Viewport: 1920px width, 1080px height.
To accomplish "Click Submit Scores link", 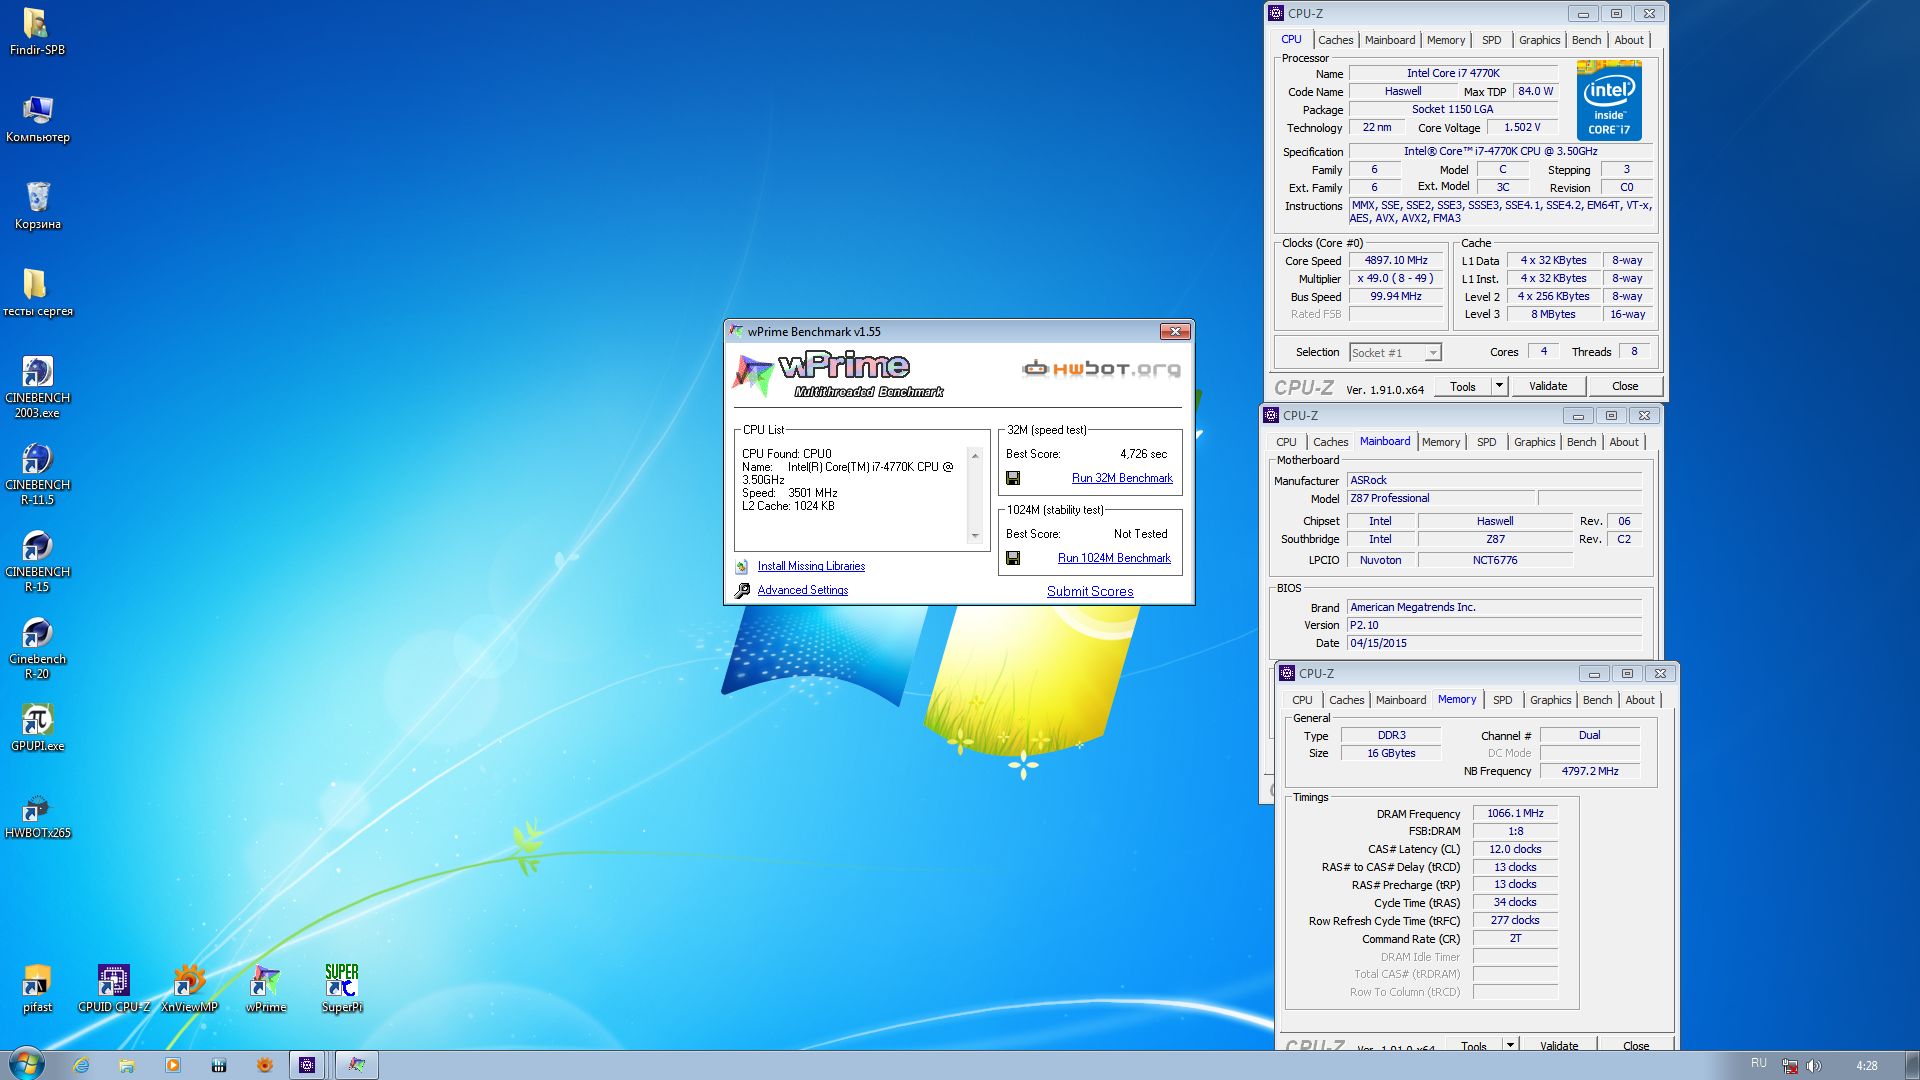I will point(1090,591).
